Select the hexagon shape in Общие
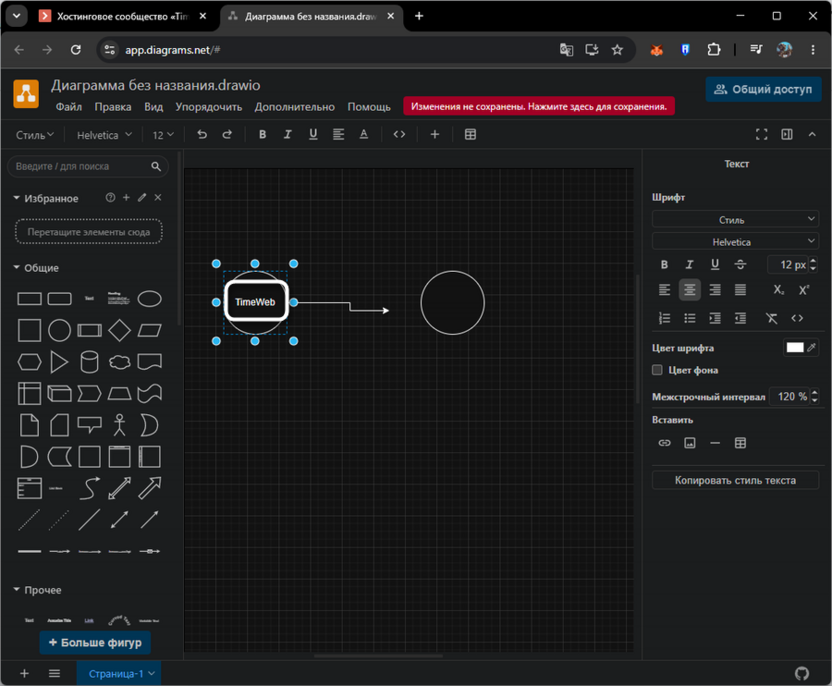This screenshot has height=686, width=832. point(29,362)
